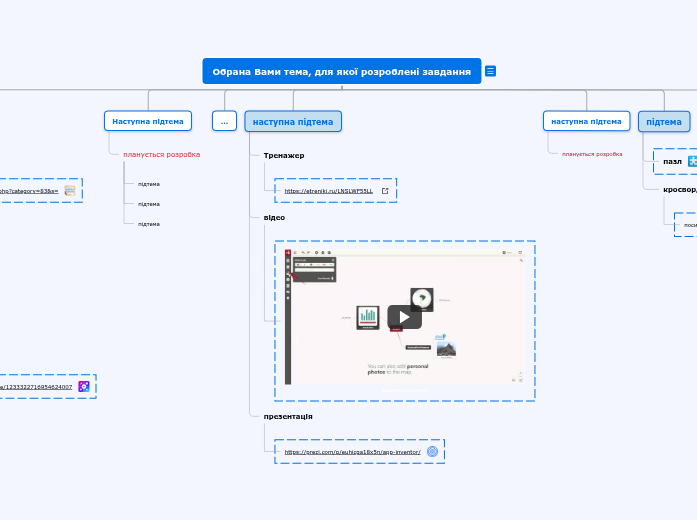Select the 'відео' subtopic
Image resolution: width=697 pixels, height=520 pixels.
[x=274, y=217]
